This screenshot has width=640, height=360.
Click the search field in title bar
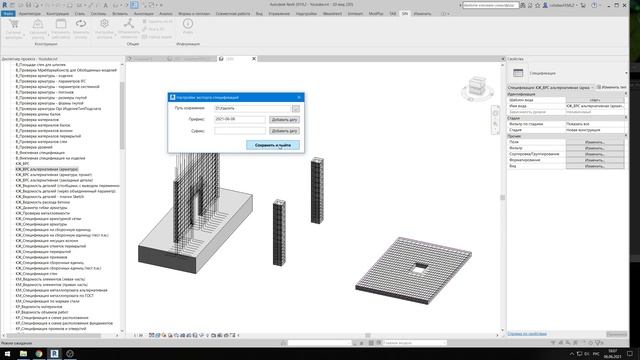(x=491, y=5)
